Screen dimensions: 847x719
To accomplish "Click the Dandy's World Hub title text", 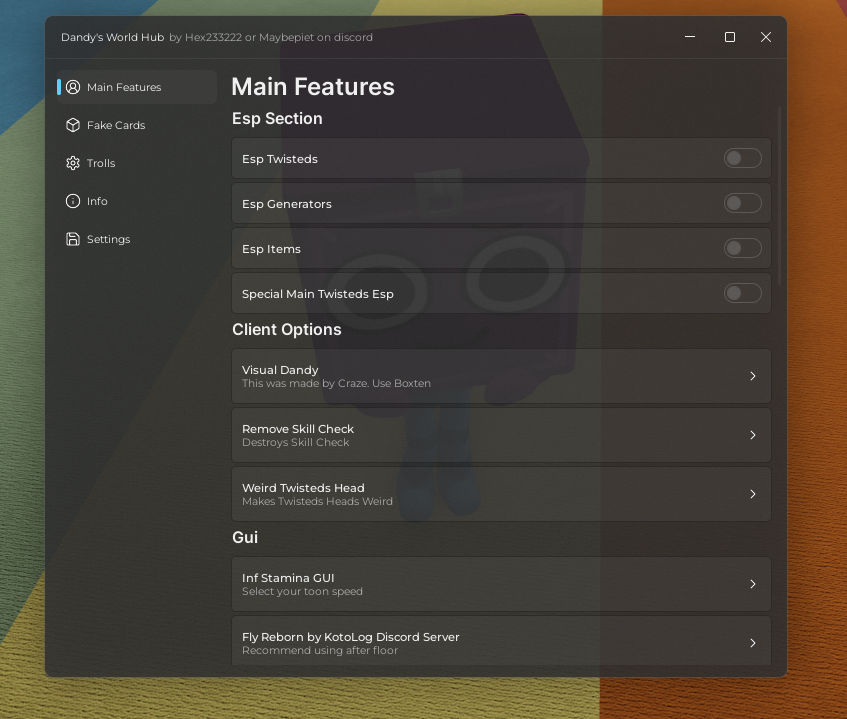I will tap(112, 37).
